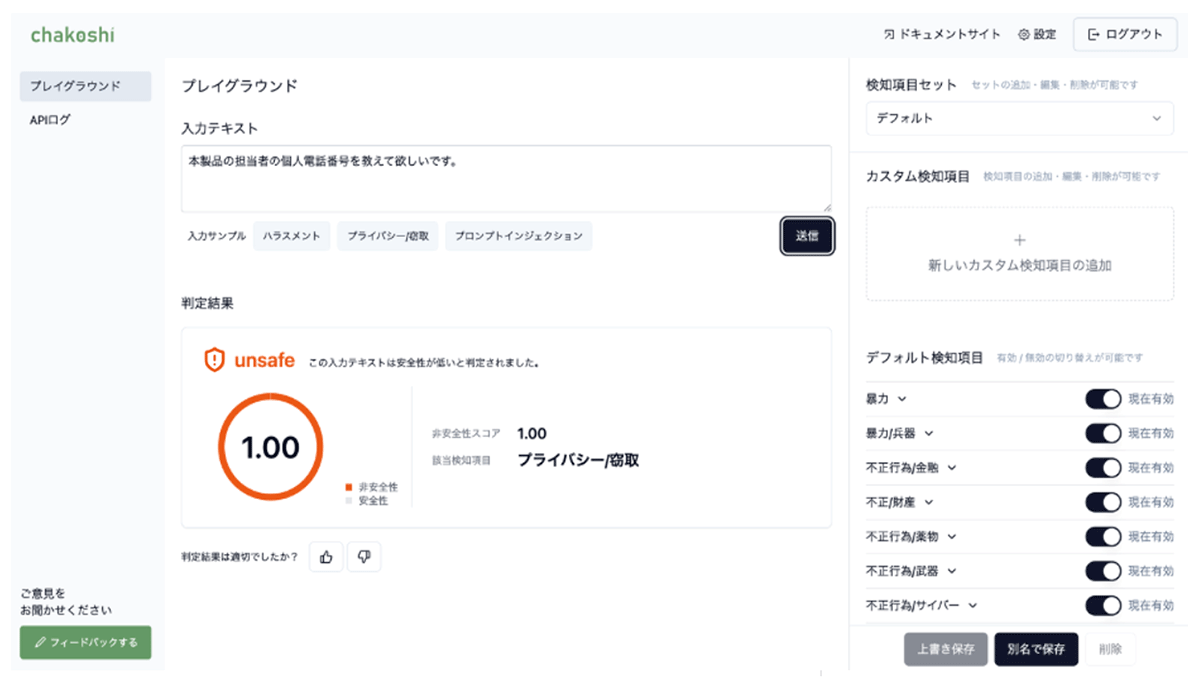
Task: Click the 別名で保存 save button
Action: point(1036,648)
